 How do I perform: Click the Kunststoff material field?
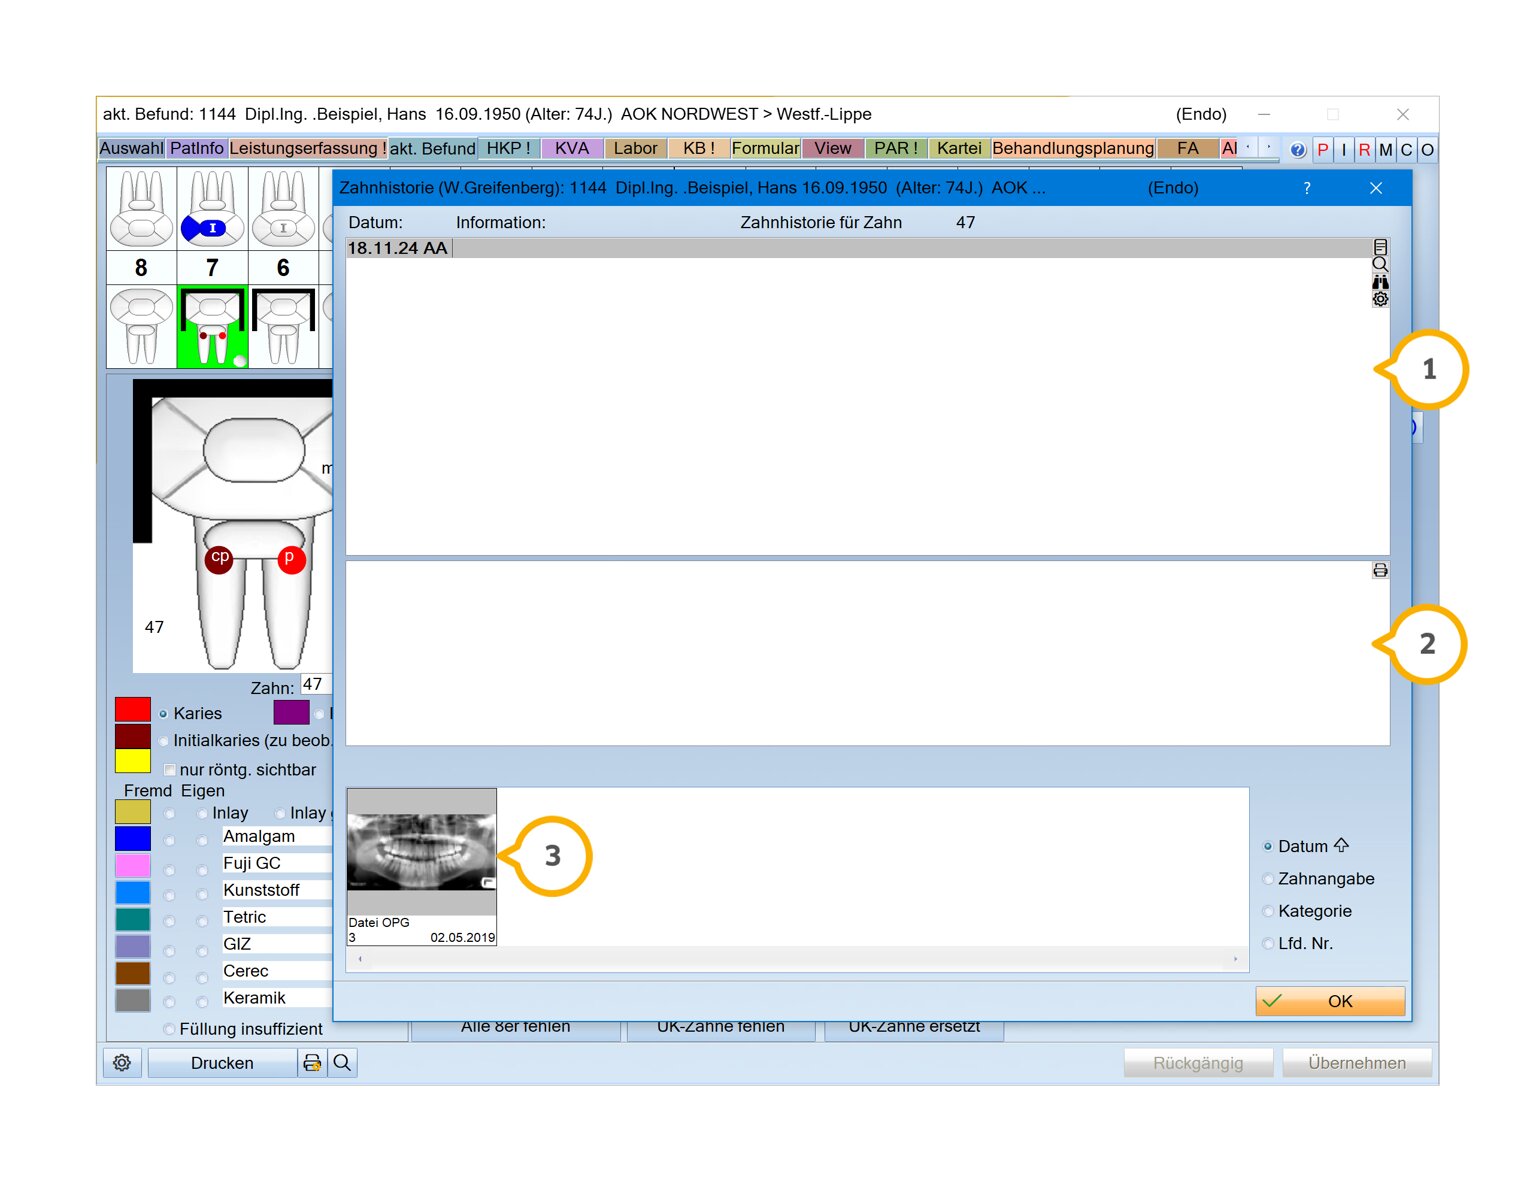pos(276,890)
